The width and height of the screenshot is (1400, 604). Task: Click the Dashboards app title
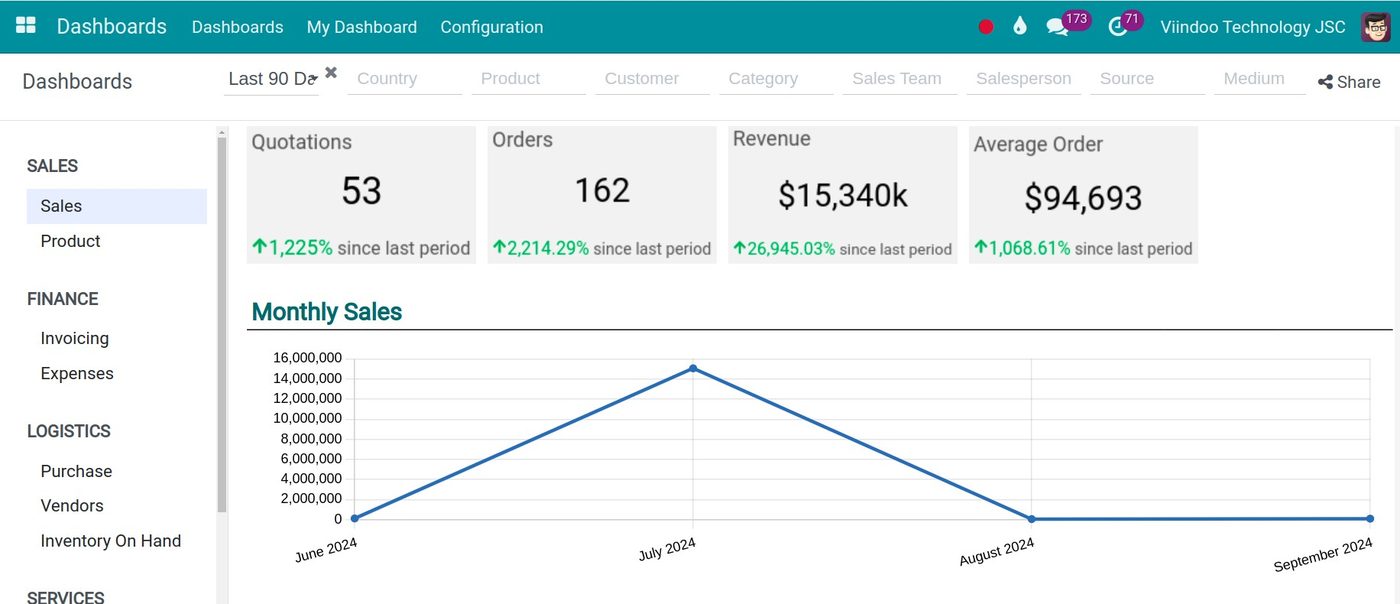coord(112,27)
